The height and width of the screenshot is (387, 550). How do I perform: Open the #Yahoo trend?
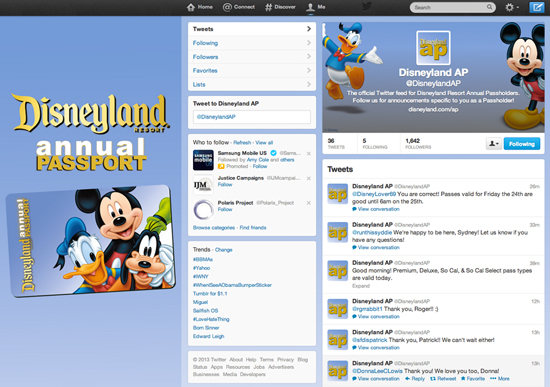[201, 268]
